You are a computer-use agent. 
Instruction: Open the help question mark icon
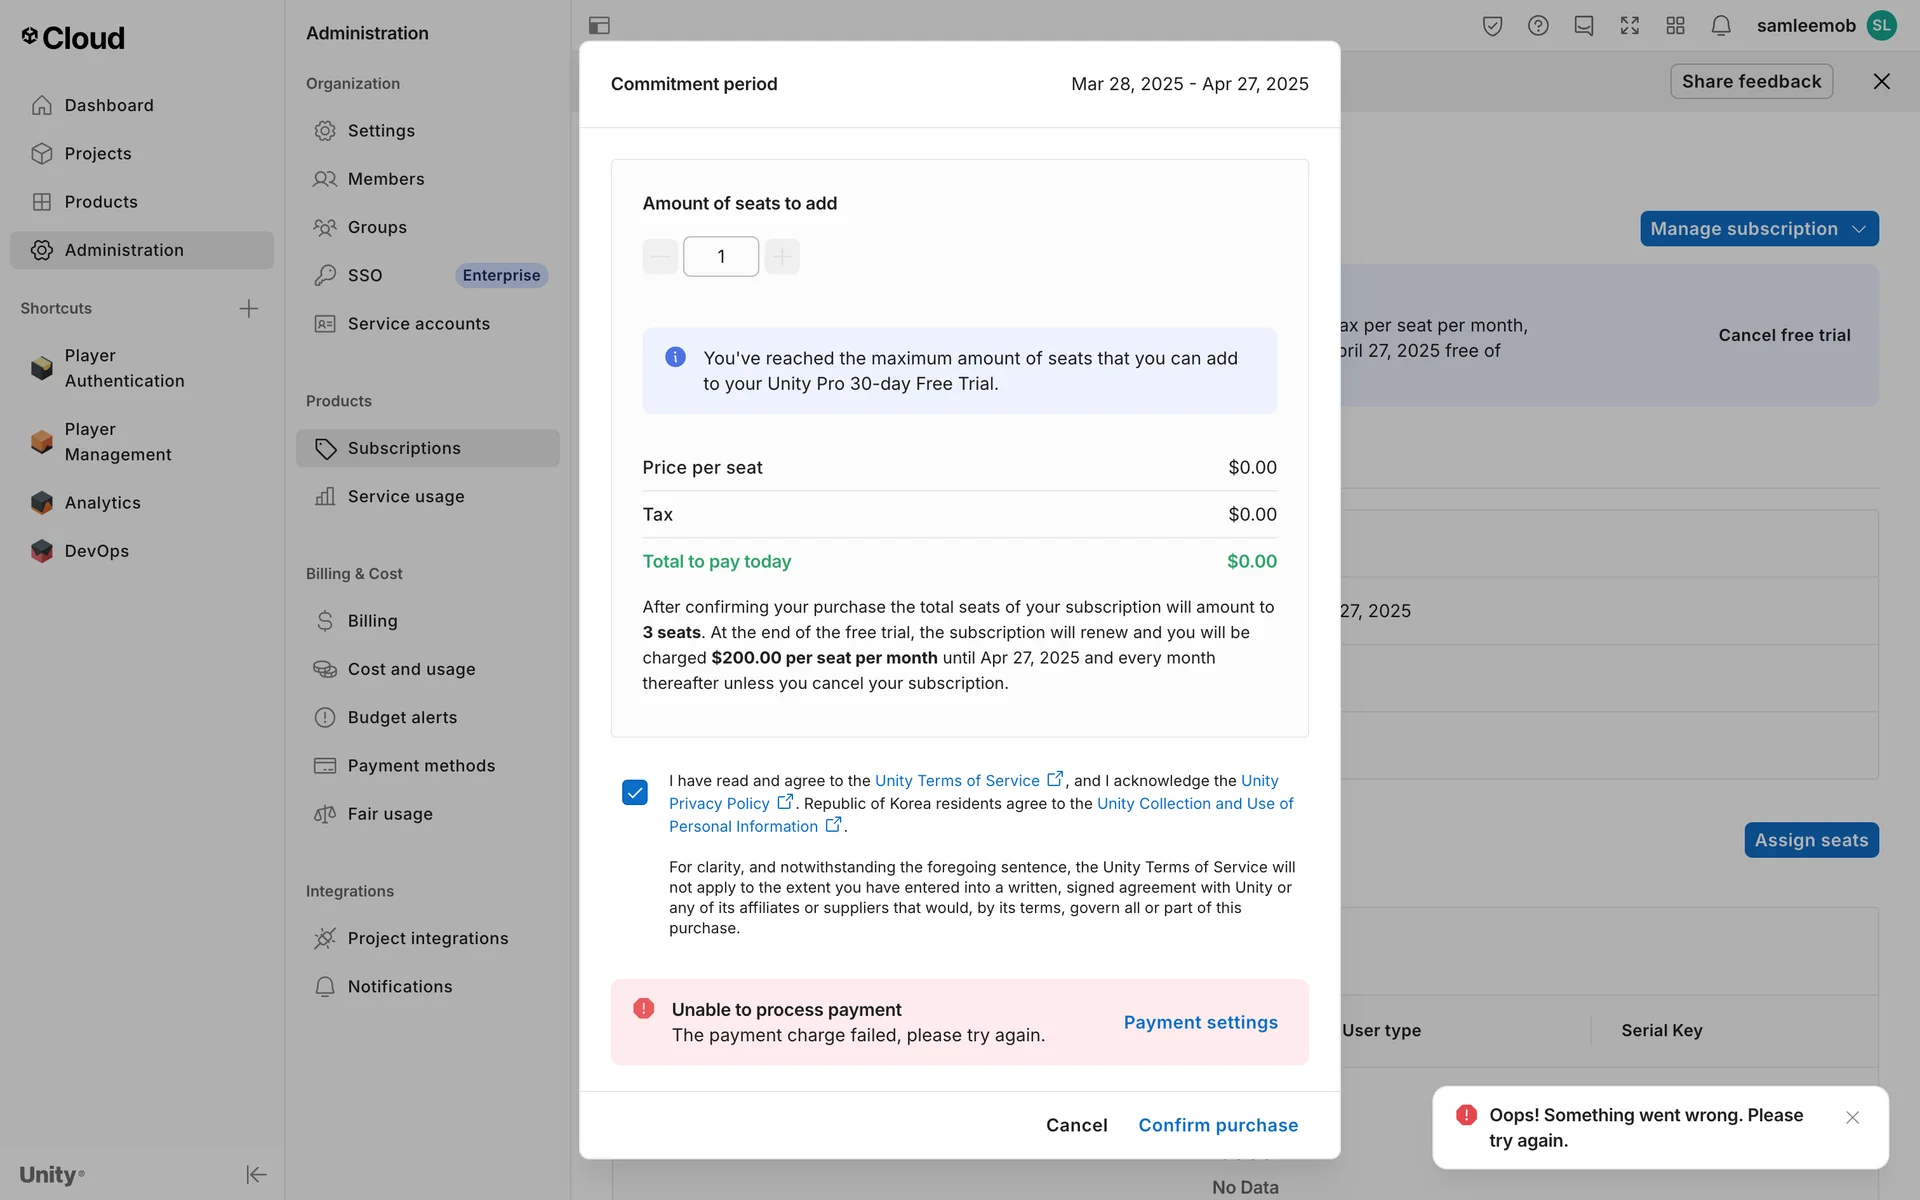[1538, 26]
